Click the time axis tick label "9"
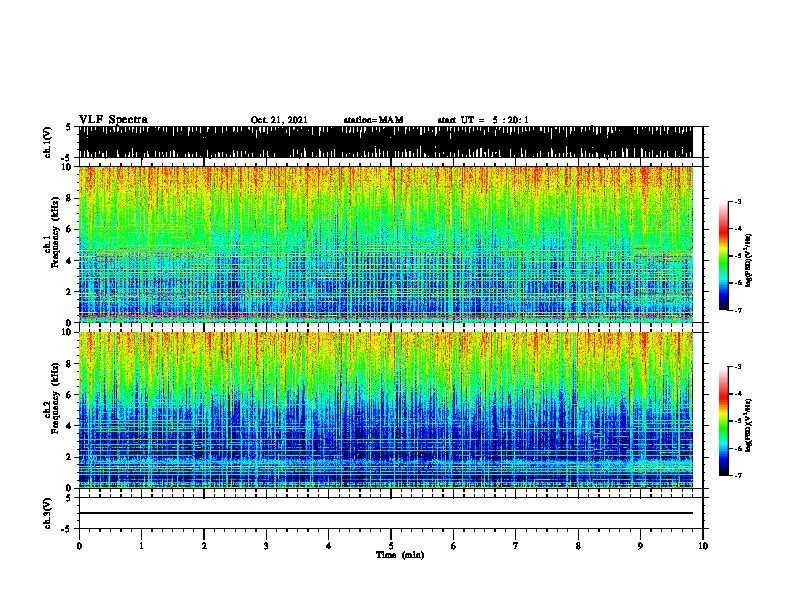 tap(640, 546)
